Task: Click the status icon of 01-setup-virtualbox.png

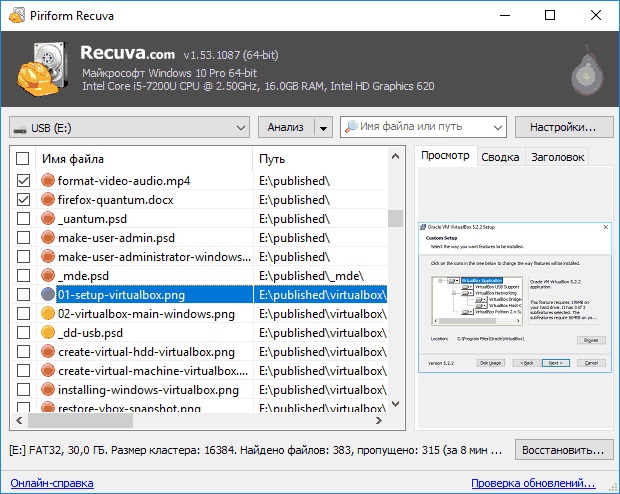Action: [48, 295]
